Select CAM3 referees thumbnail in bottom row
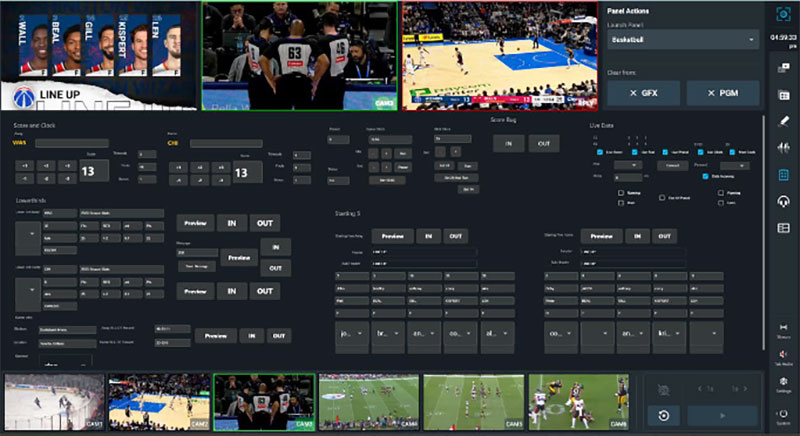 [264, 402]
